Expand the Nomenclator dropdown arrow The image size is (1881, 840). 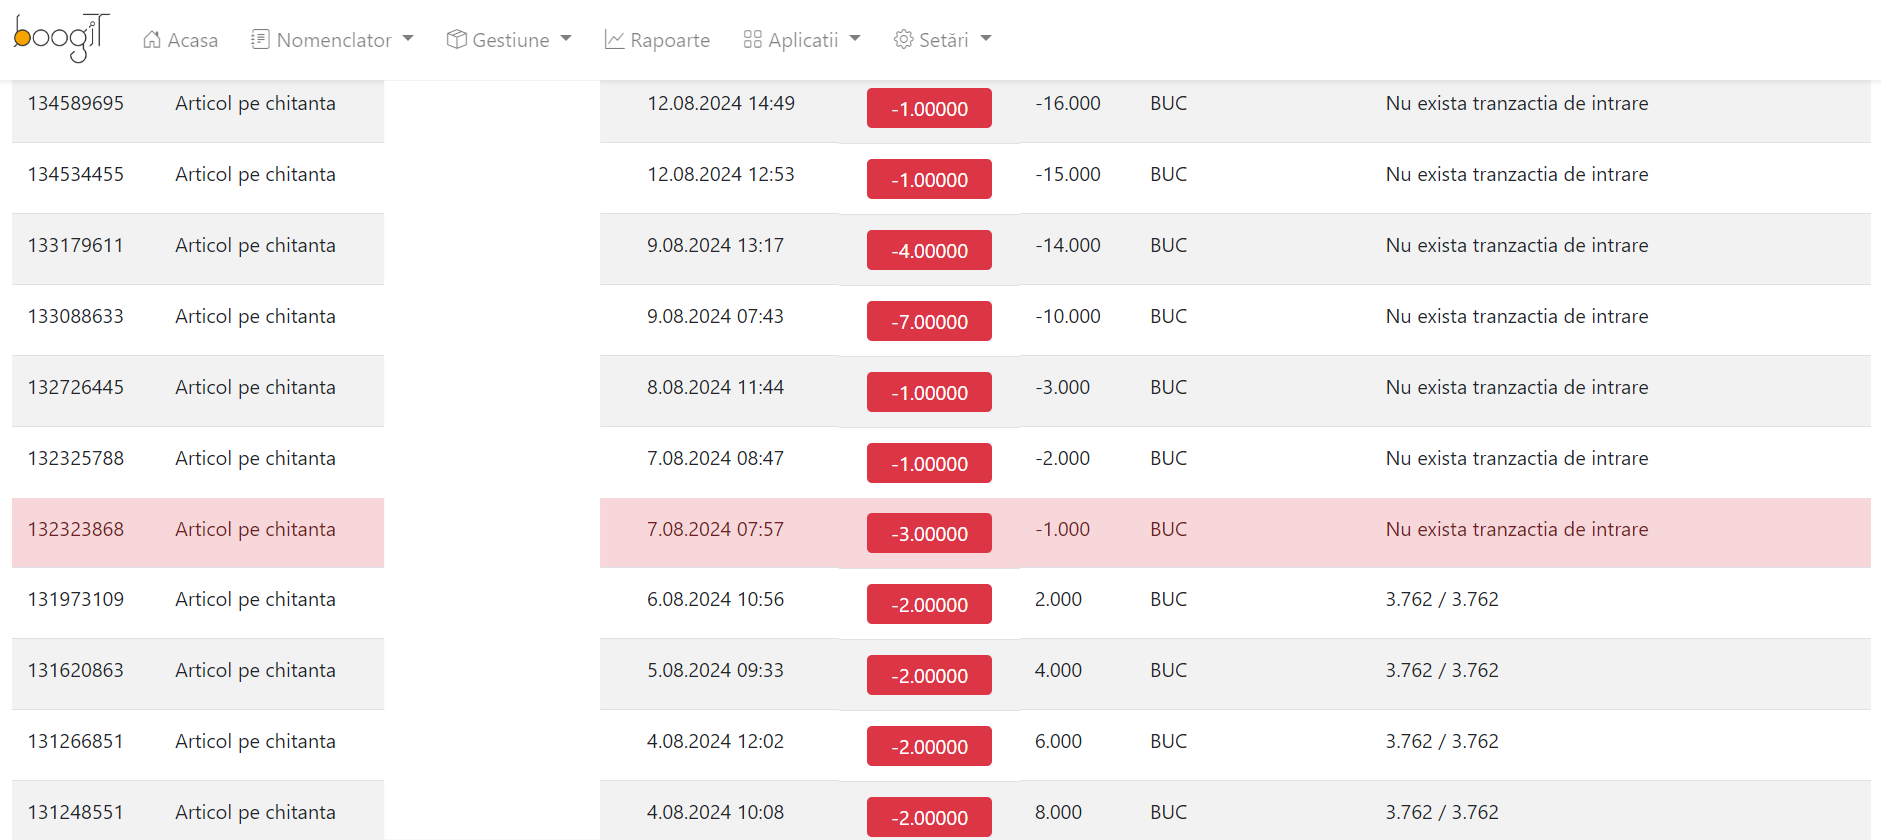(408, 39)
